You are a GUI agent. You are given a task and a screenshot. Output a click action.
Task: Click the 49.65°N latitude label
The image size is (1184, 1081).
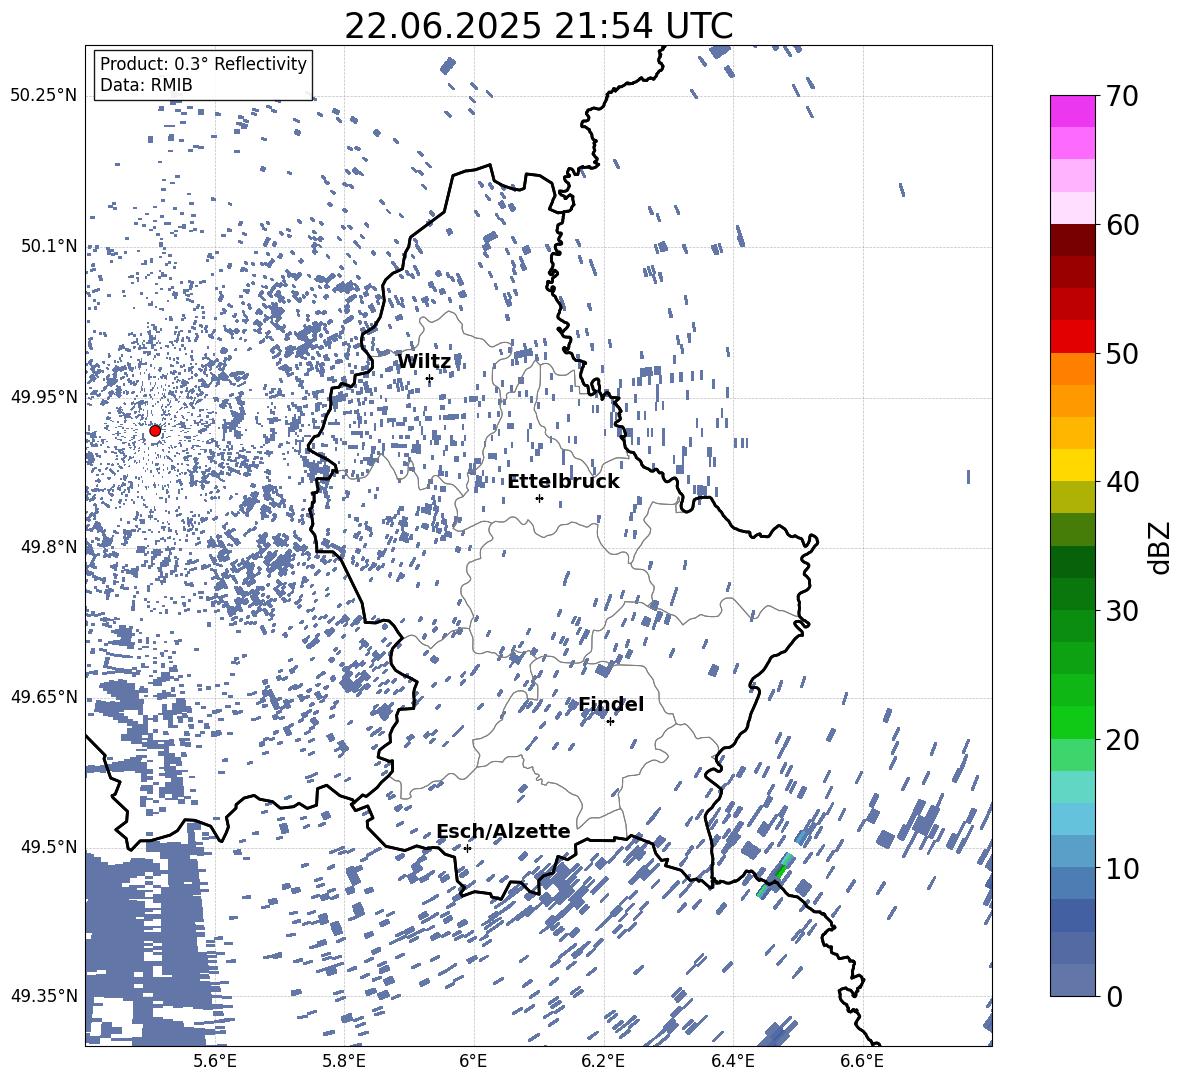pos(44,697)
